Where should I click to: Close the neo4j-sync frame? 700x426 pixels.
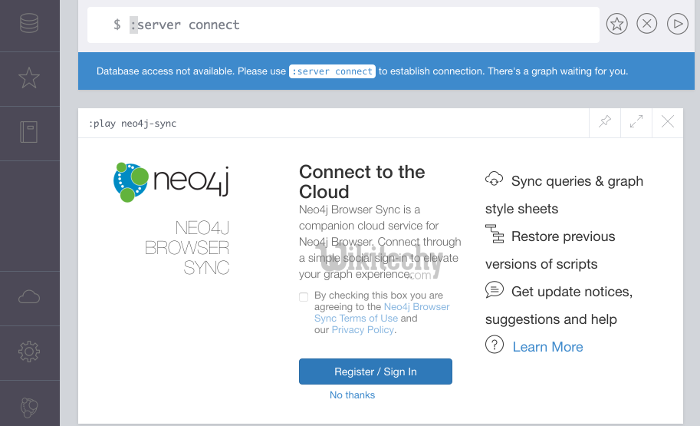pos(667,121)
